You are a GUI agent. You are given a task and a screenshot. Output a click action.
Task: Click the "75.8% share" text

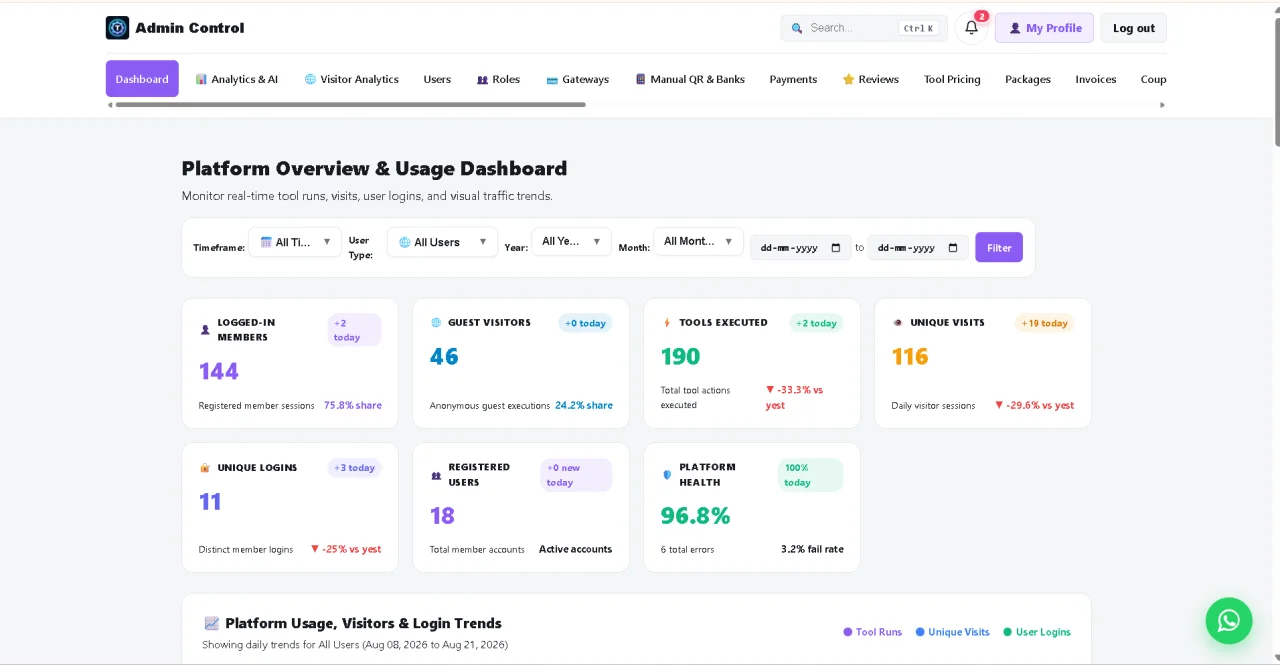tap(353, 405)
